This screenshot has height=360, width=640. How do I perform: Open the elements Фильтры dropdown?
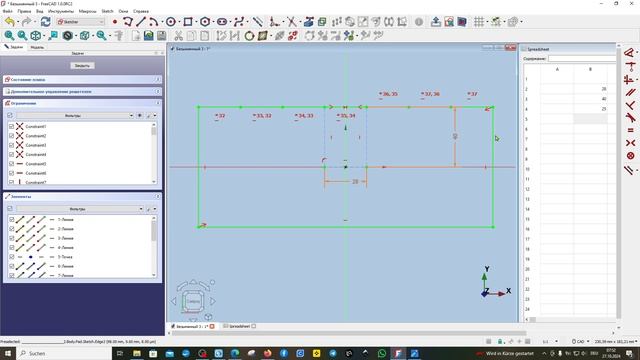[80, 209]
